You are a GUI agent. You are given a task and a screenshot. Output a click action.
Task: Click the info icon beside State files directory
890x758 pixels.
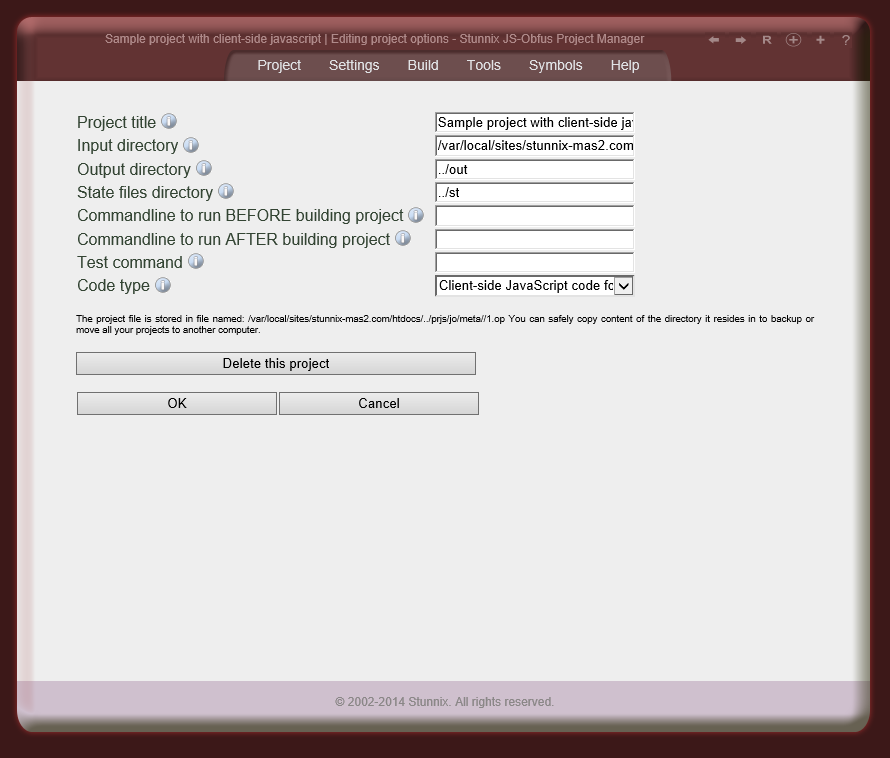226,191
